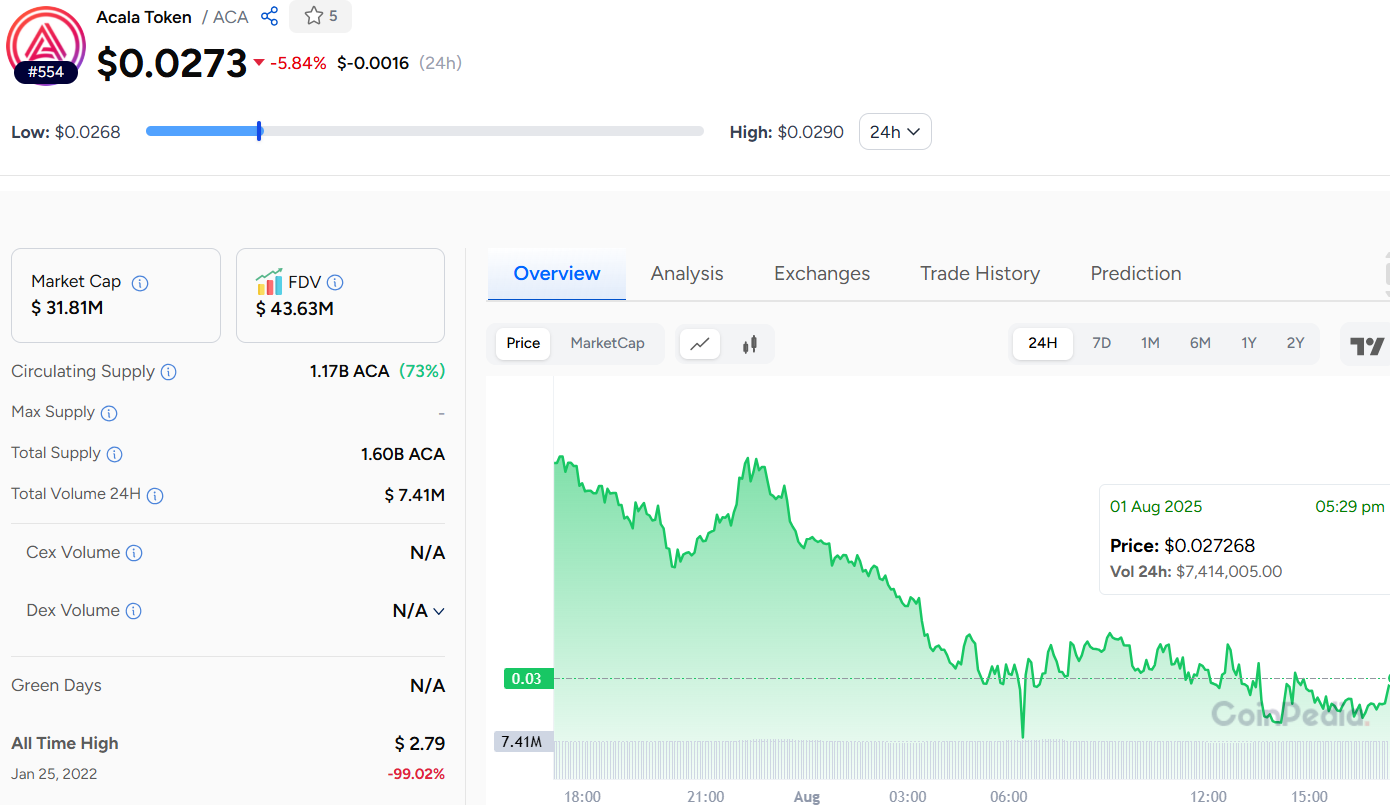This screenshot has height=805, width=1390.
Task: Open the 24h range dropdown
Action: click(895, 132)
